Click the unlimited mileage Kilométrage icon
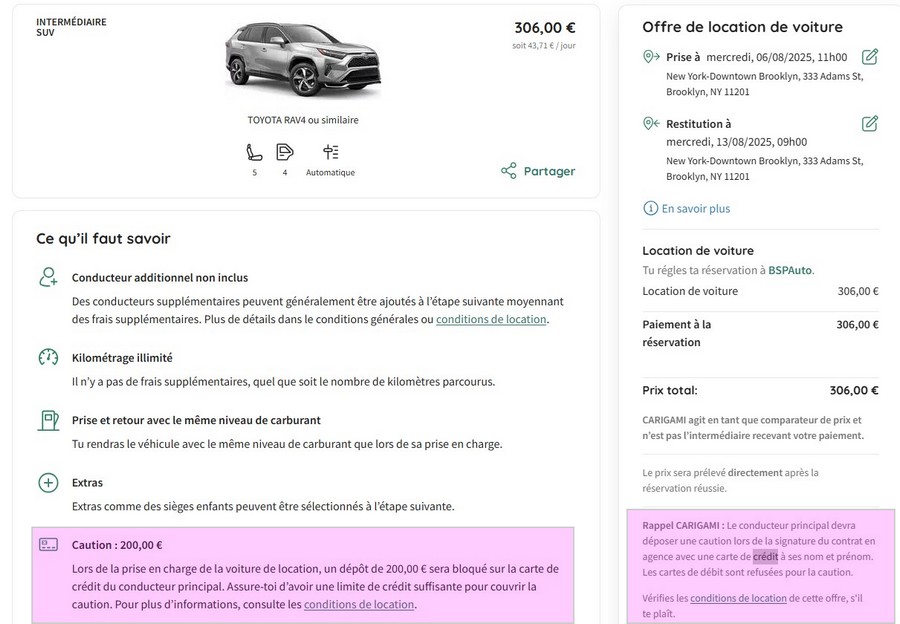The height and width of the screenshot is (624, 900). click(x=47, y=356)
